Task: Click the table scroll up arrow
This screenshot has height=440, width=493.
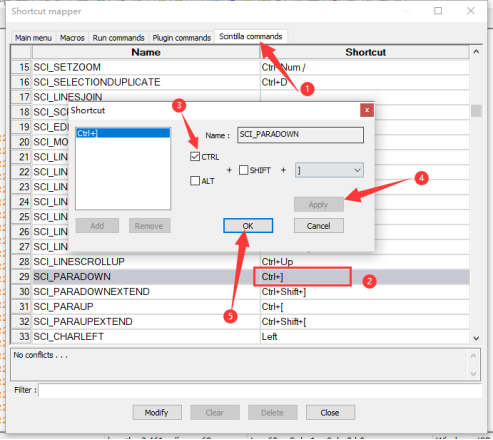Action: coord(476,52)
